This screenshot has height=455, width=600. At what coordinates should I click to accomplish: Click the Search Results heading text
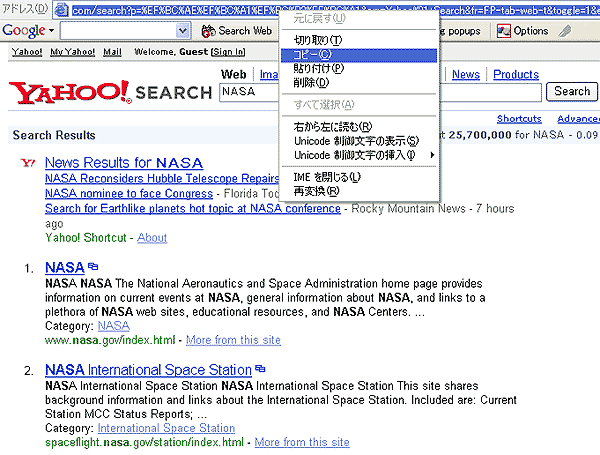point(54,135)
